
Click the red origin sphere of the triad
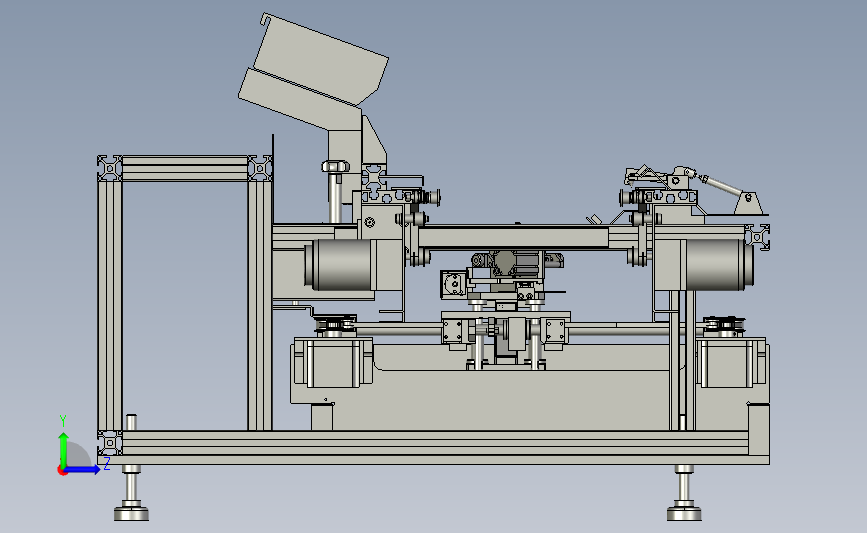pyautogui.click(x=62, y=471)
